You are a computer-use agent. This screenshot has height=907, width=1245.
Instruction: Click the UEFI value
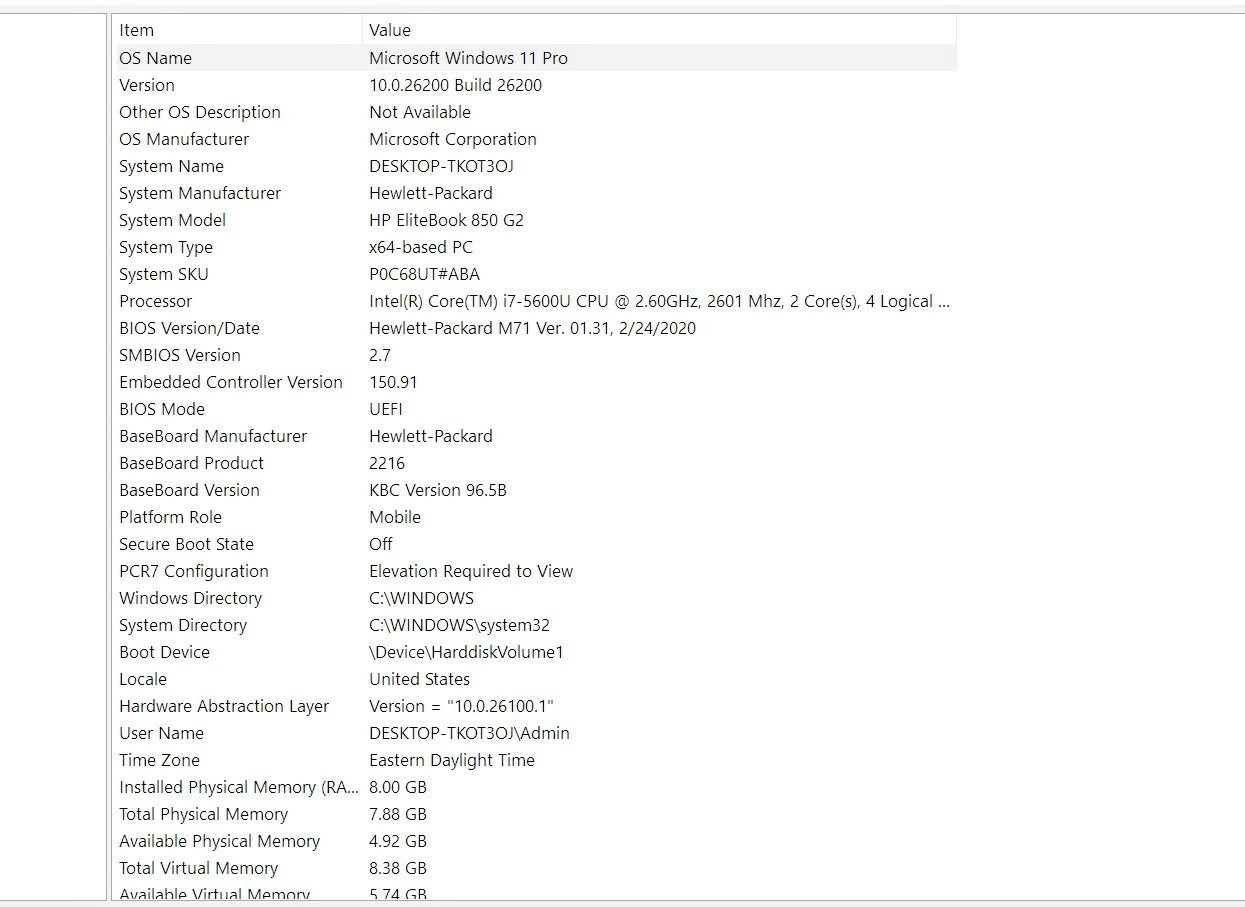[386, 409]
